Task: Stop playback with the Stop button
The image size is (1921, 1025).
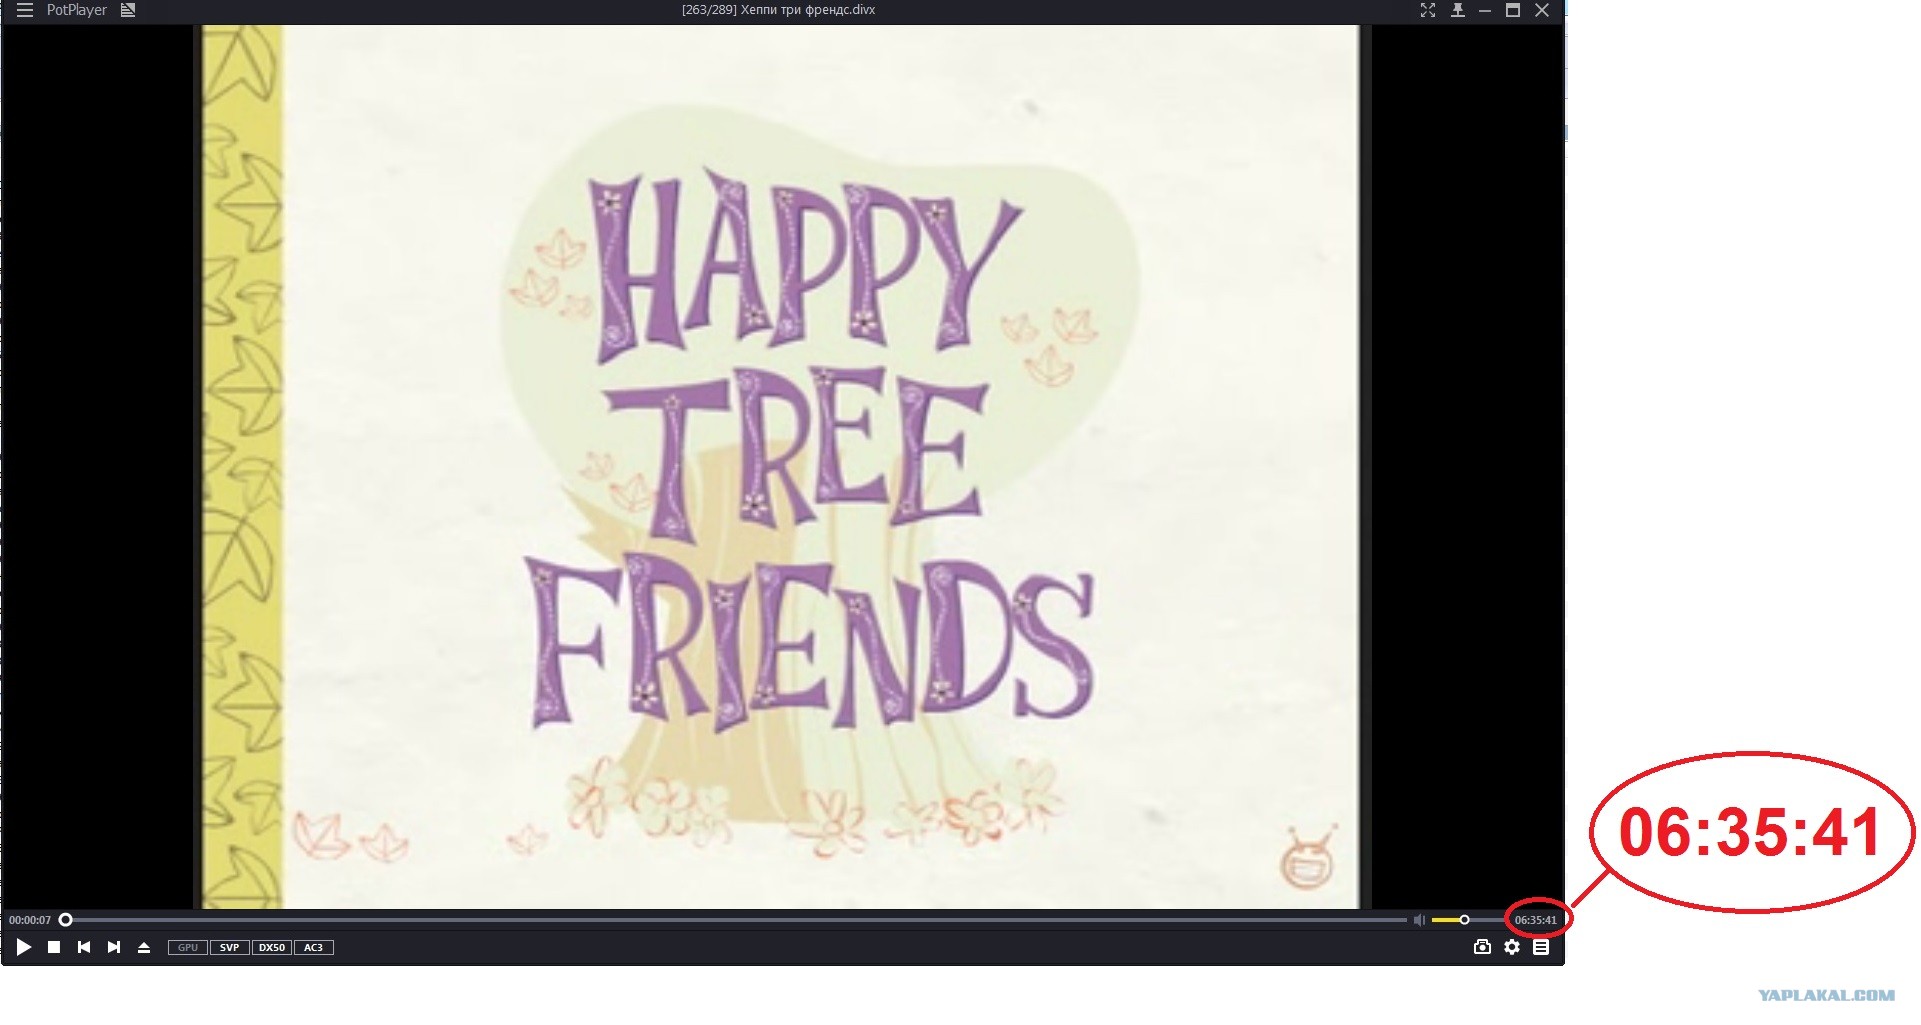Action: [54, 947]
